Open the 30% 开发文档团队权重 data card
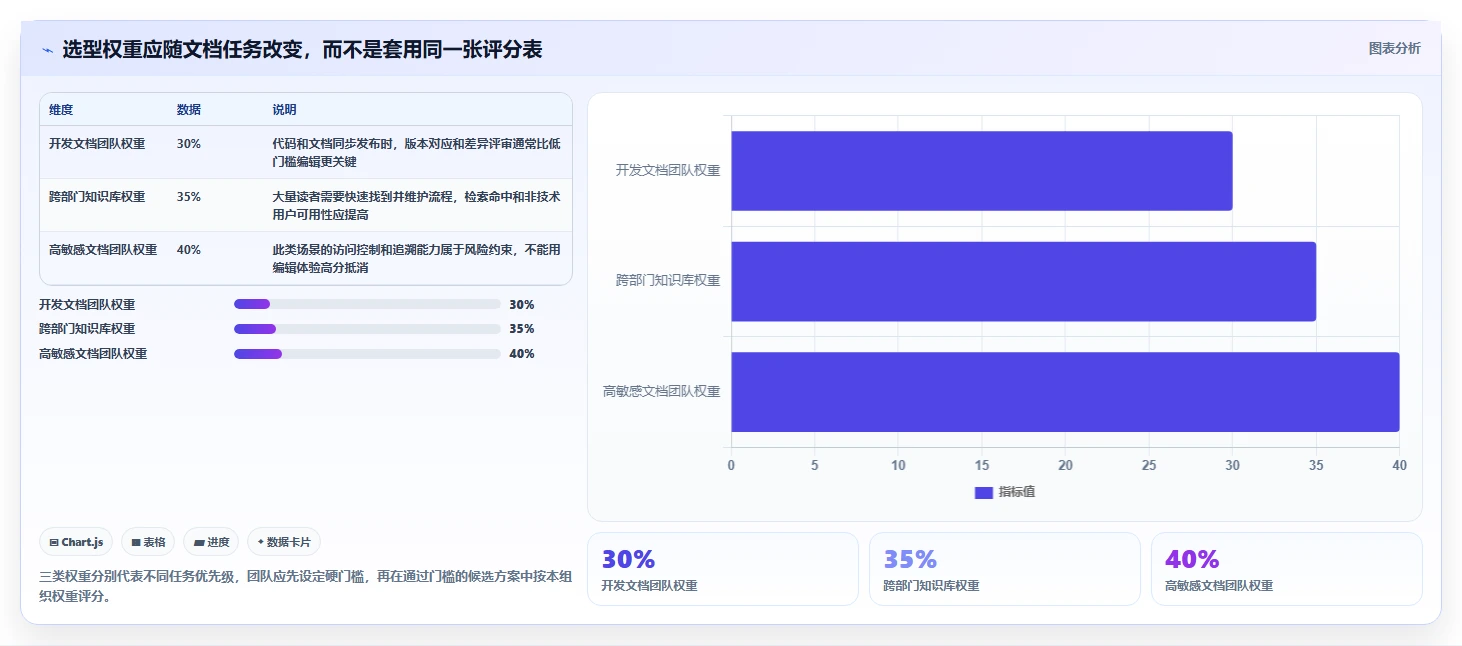1462x646 pixels. point(722,569)
